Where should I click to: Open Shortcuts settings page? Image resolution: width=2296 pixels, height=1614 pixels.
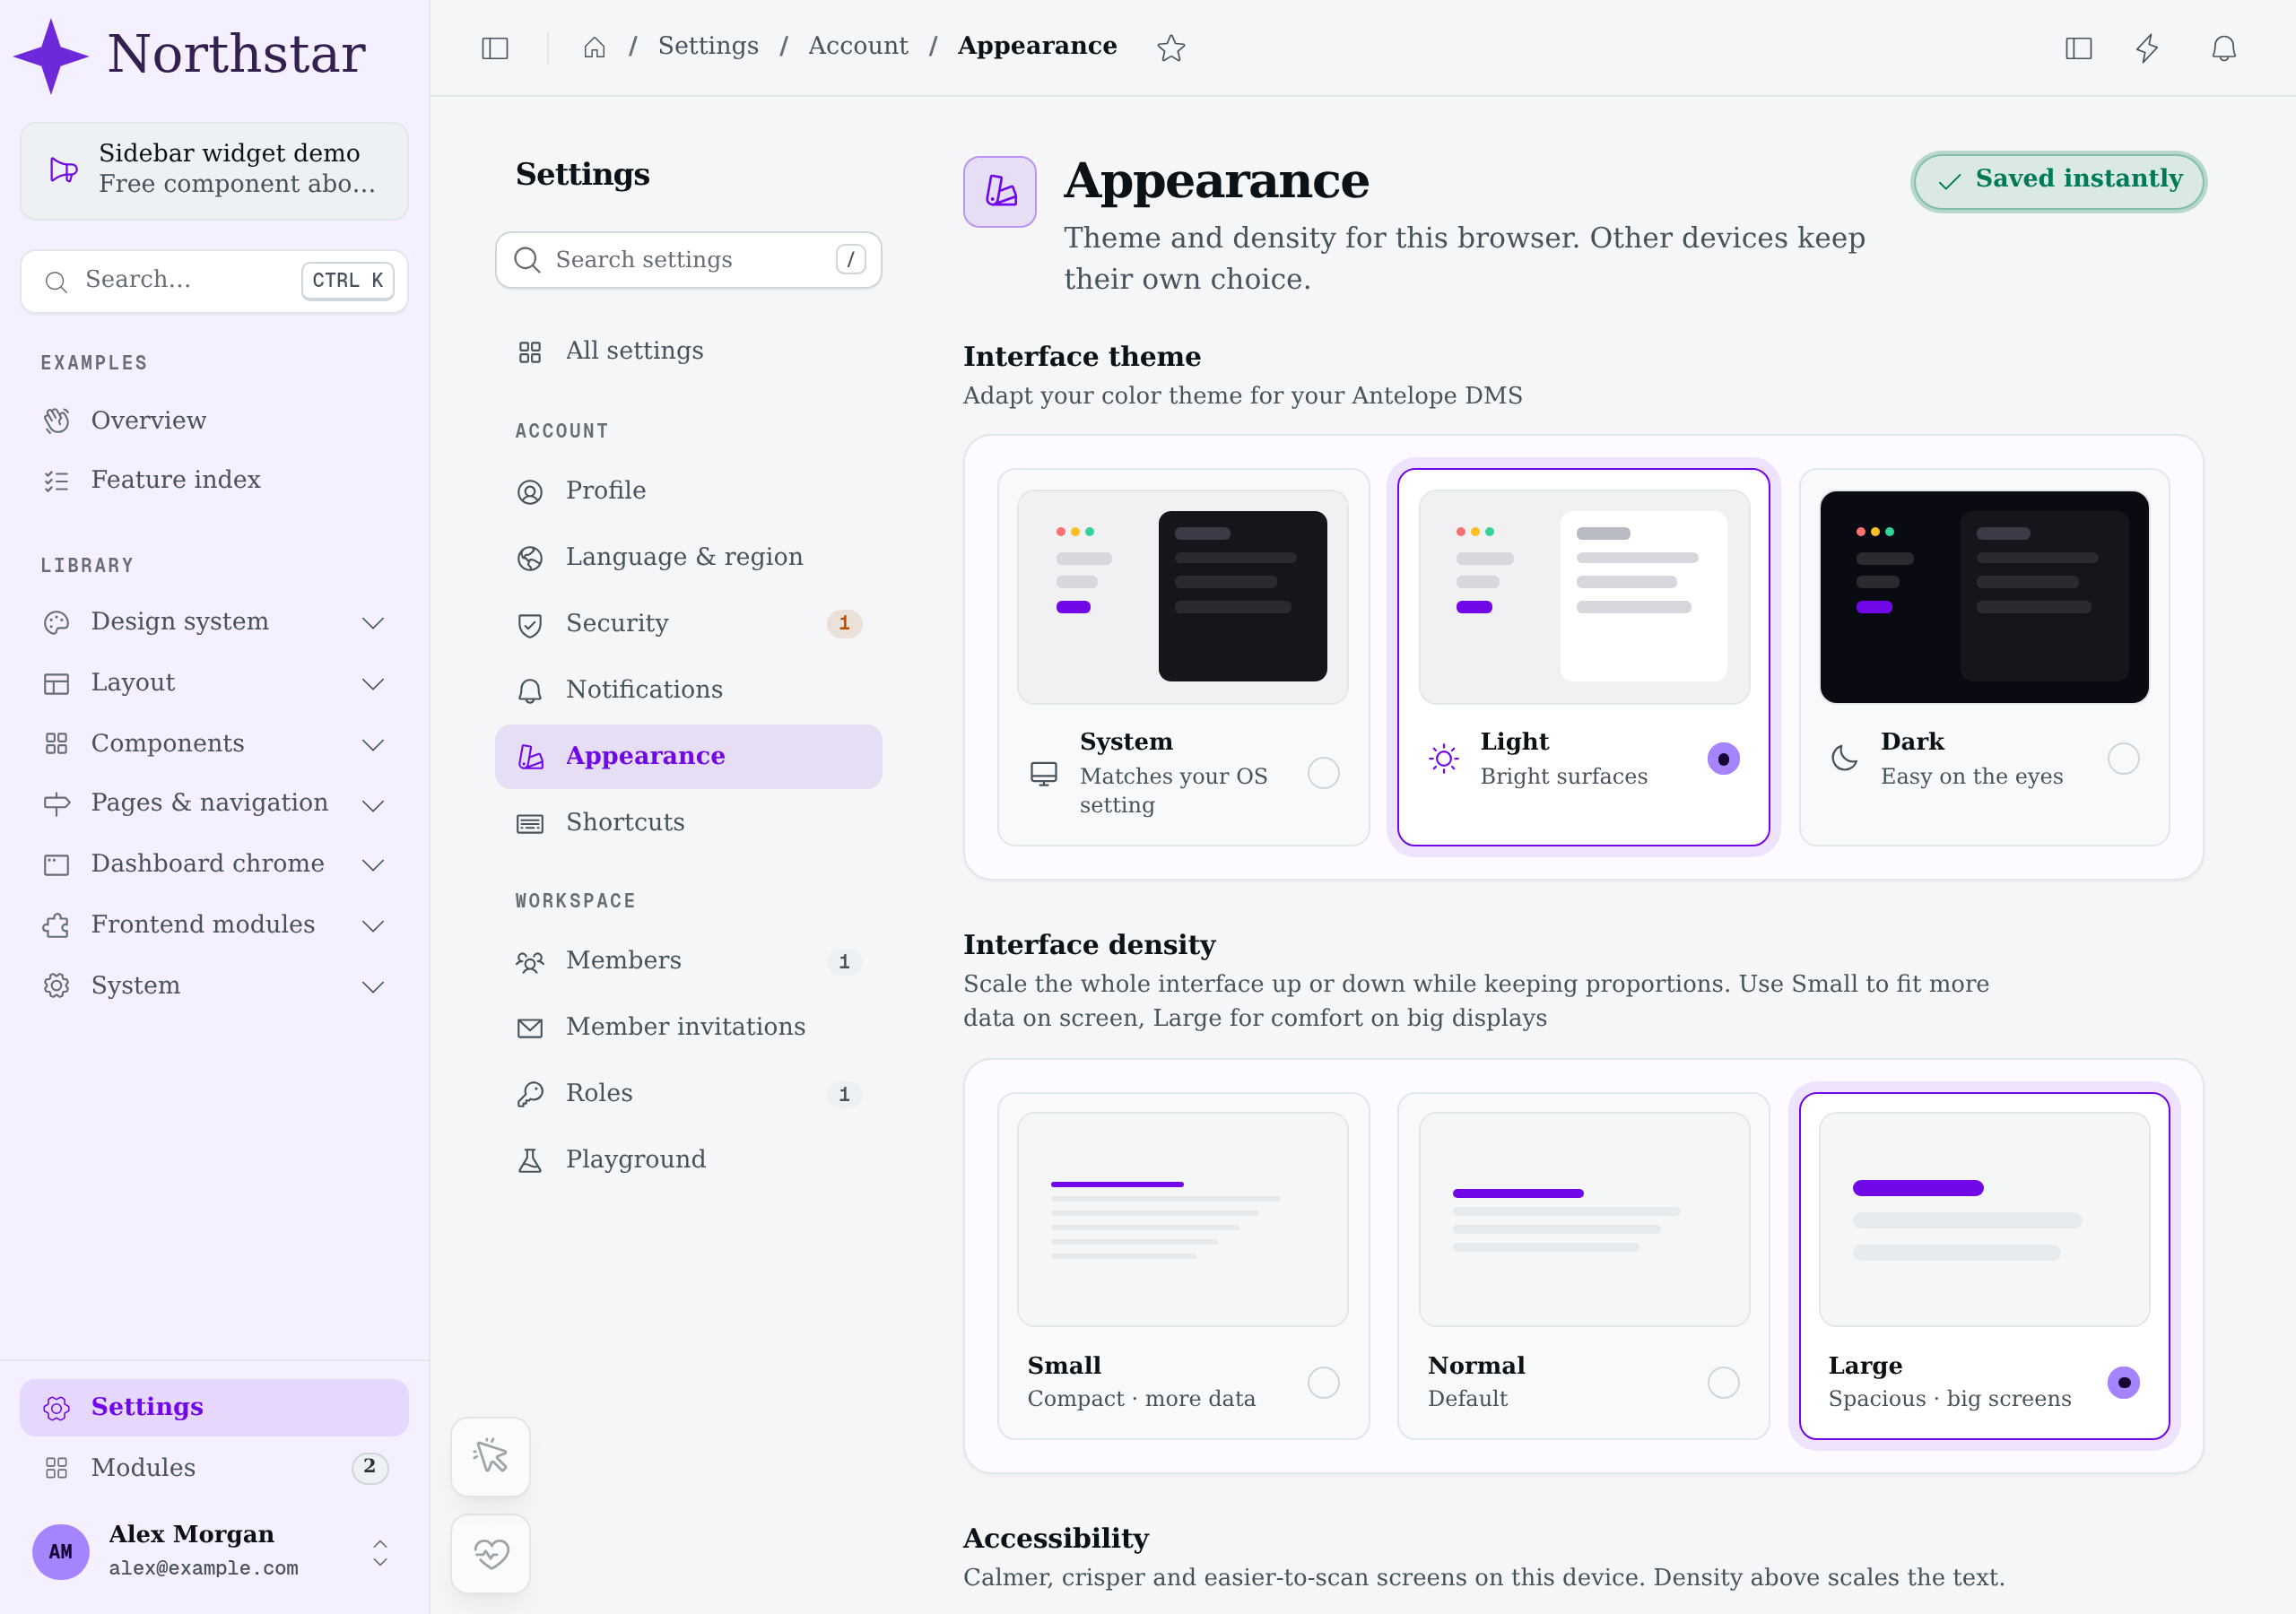click(688, 822)
